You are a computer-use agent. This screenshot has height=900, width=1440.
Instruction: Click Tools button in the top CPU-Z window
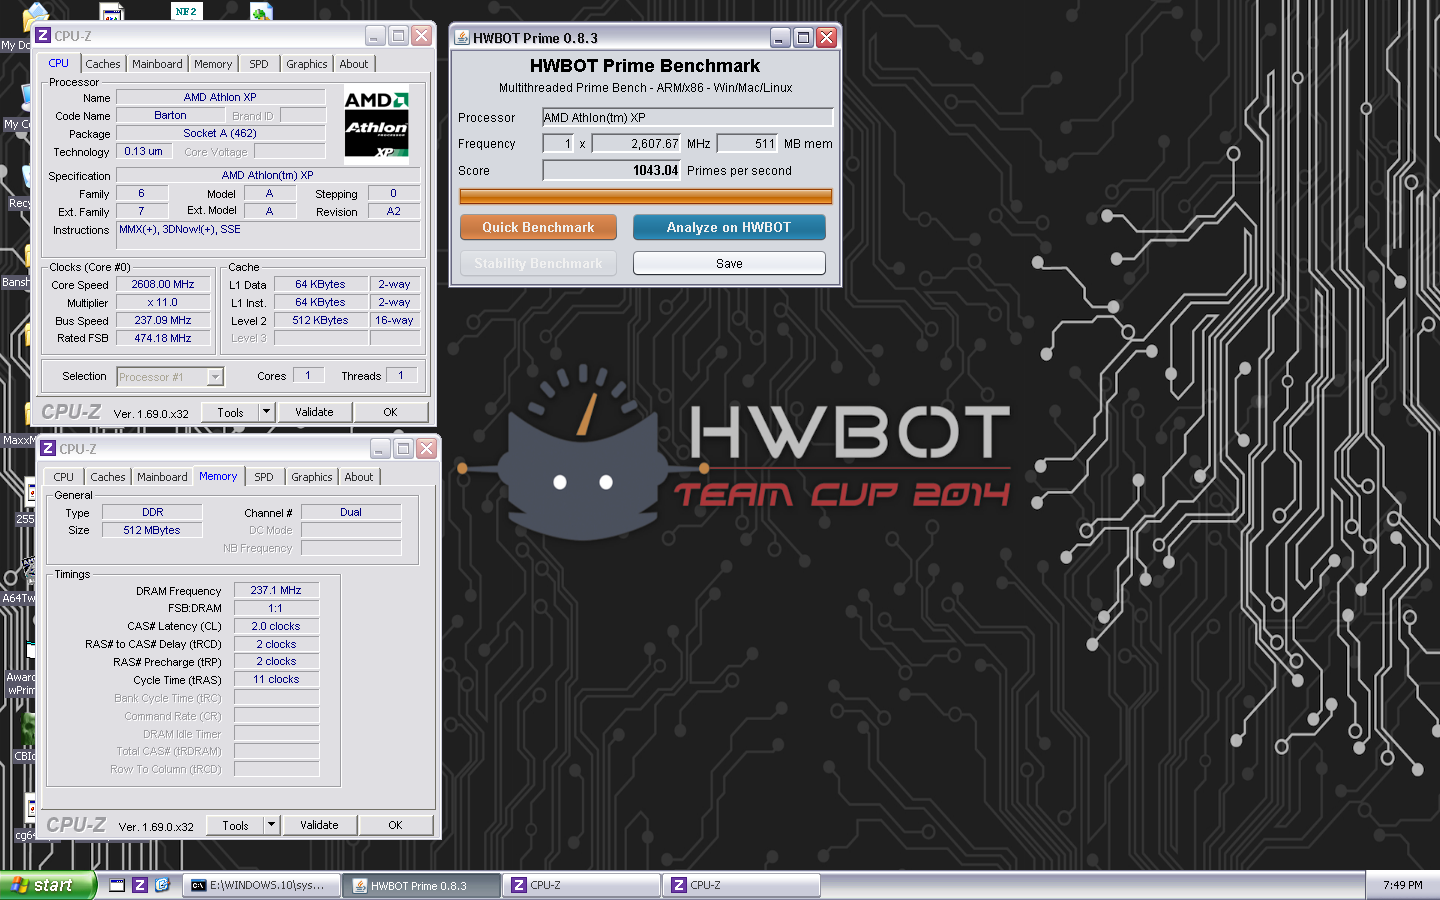[231, 412]
